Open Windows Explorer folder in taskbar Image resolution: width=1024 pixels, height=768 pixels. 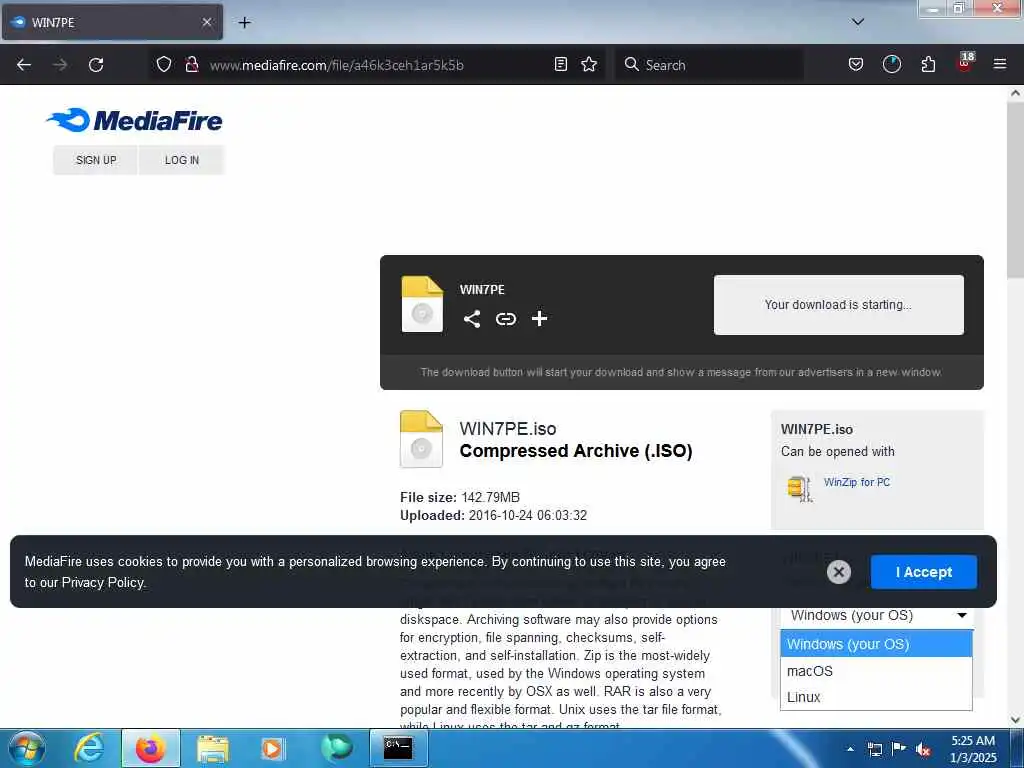213,749
